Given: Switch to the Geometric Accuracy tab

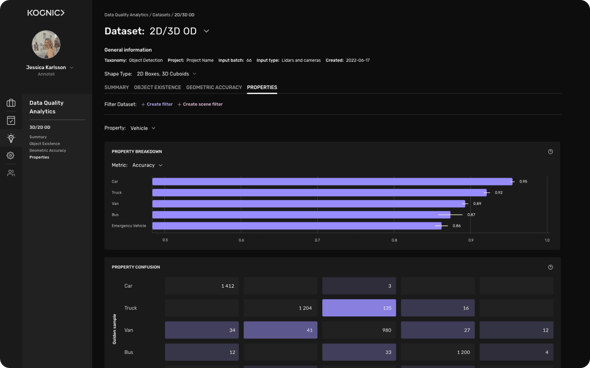Looking at the screenshot, I should [x=214, y=87].
